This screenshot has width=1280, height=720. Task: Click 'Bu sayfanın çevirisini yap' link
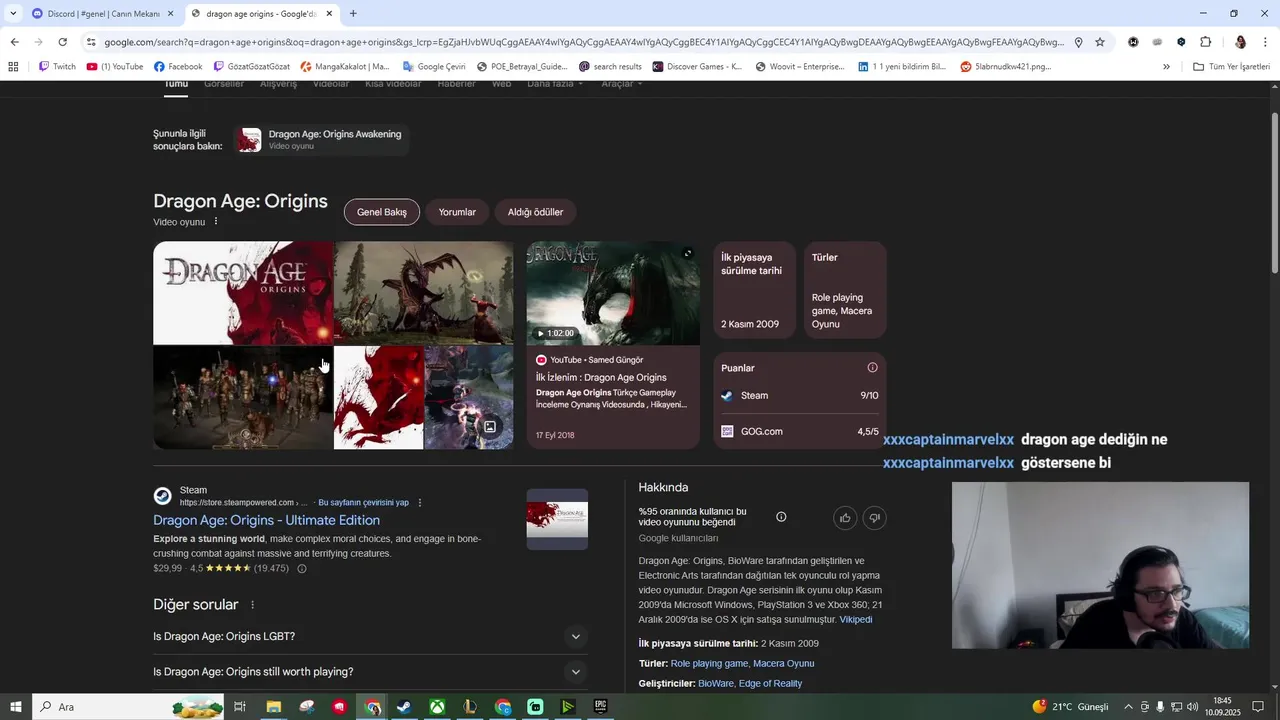click(363, 503)
